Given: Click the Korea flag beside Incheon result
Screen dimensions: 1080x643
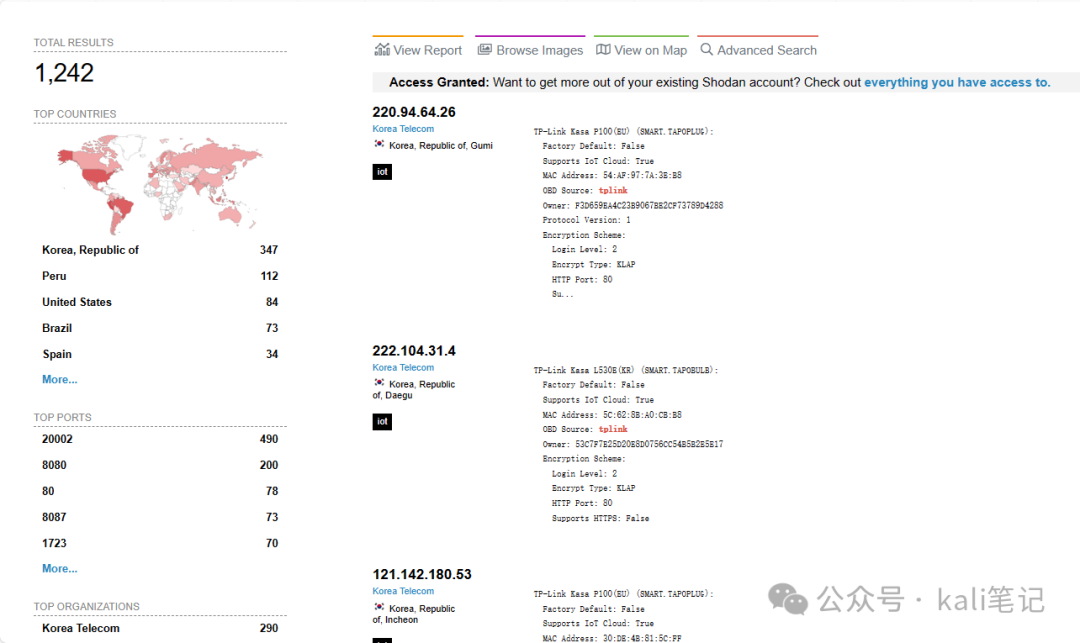Looking at the screenshot, I should point(379,607).
